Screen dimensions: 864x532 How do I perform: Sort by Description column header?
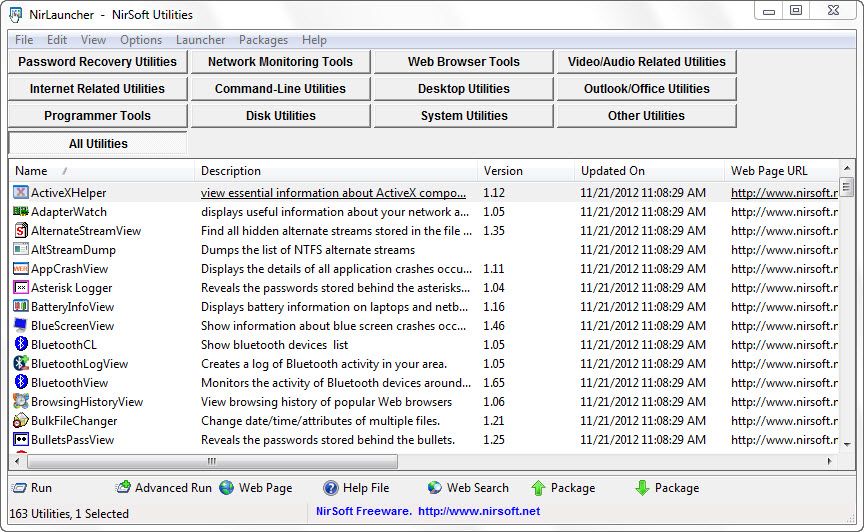pyautogui.click(x=336, y=171)
